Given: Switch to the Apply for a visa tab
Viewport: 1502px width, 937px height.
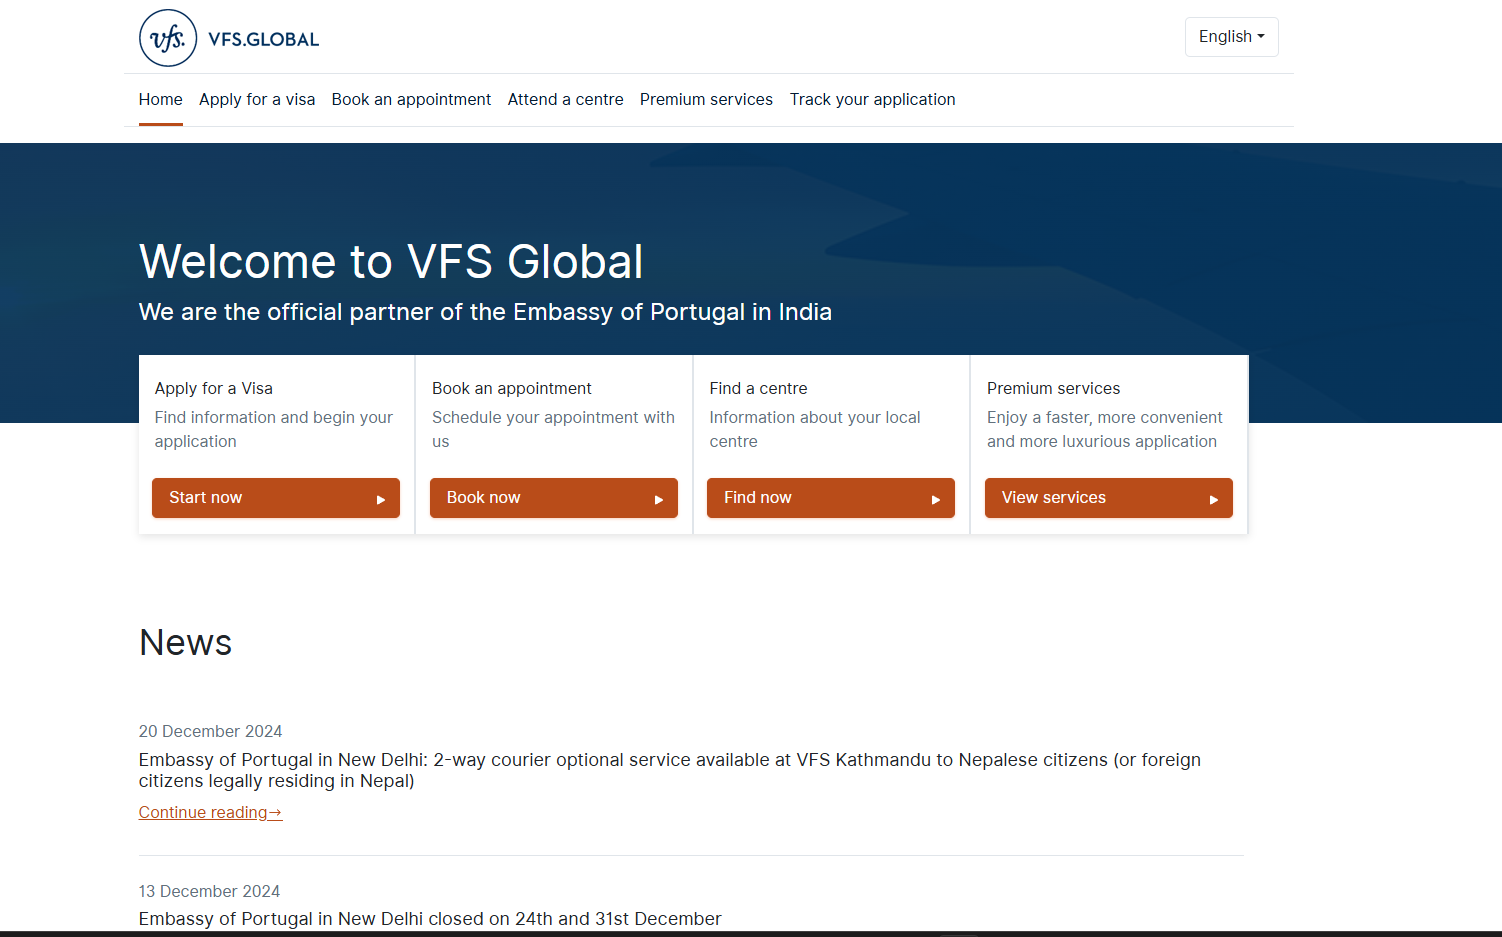Looking at the screenshot, I should [x=257, y=99].
